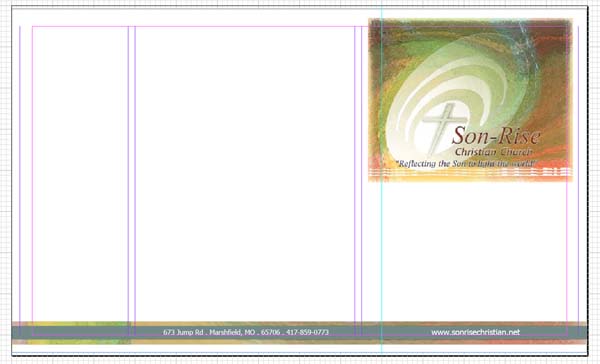The height and width of the screenshot is (364, 600).
Task: Select the Son-Rise church logo artwork
Action: coord(470,100)
